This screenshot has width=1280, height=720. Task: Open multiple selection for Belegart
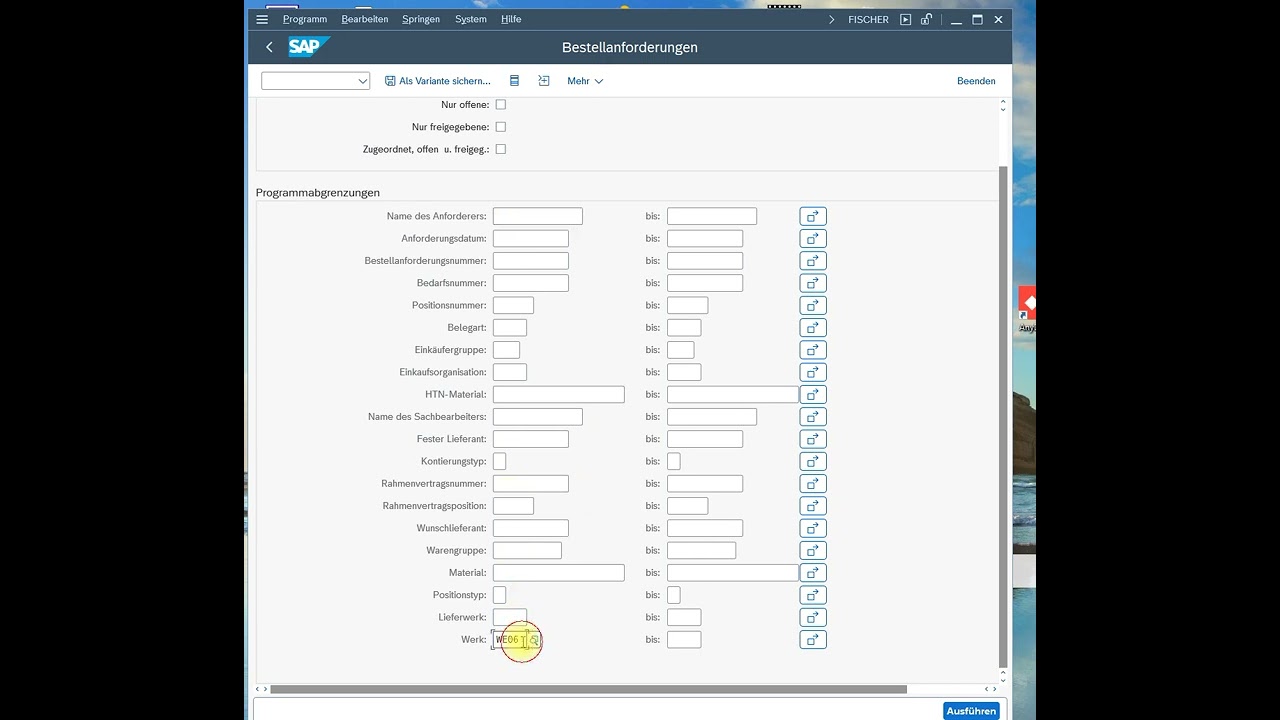coord(813,328)
